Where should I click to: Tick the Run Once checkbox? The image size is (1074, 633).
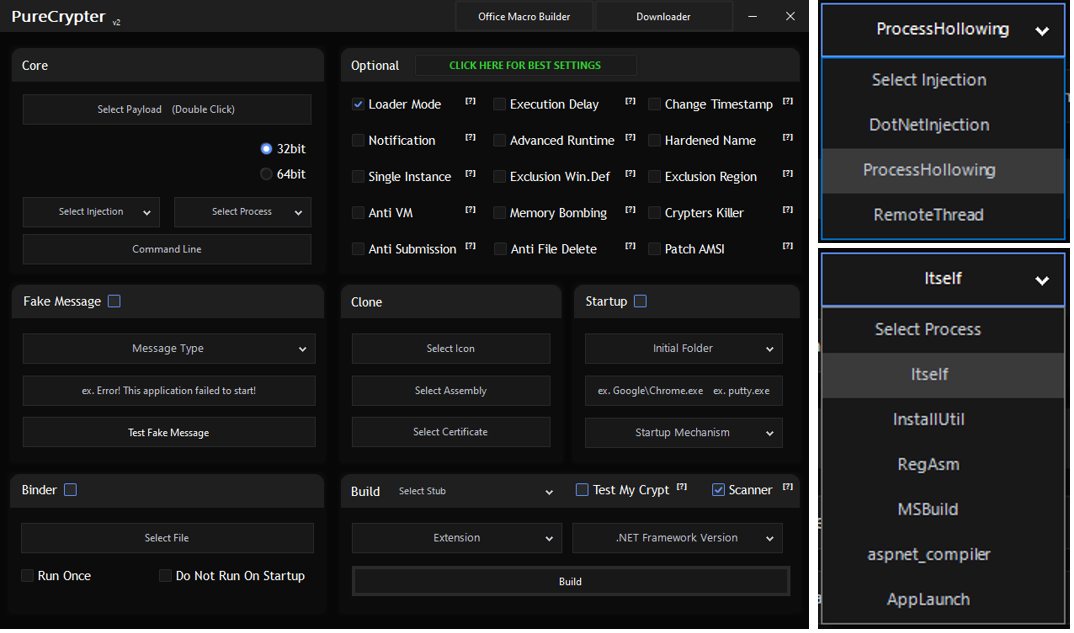click(27, 576)
